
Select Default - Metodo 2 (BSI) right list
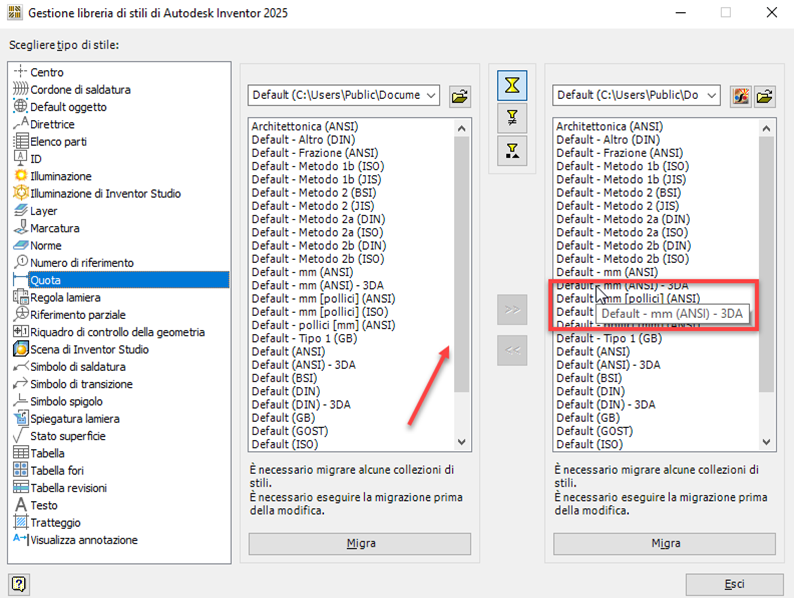click(x=619, y=192)
